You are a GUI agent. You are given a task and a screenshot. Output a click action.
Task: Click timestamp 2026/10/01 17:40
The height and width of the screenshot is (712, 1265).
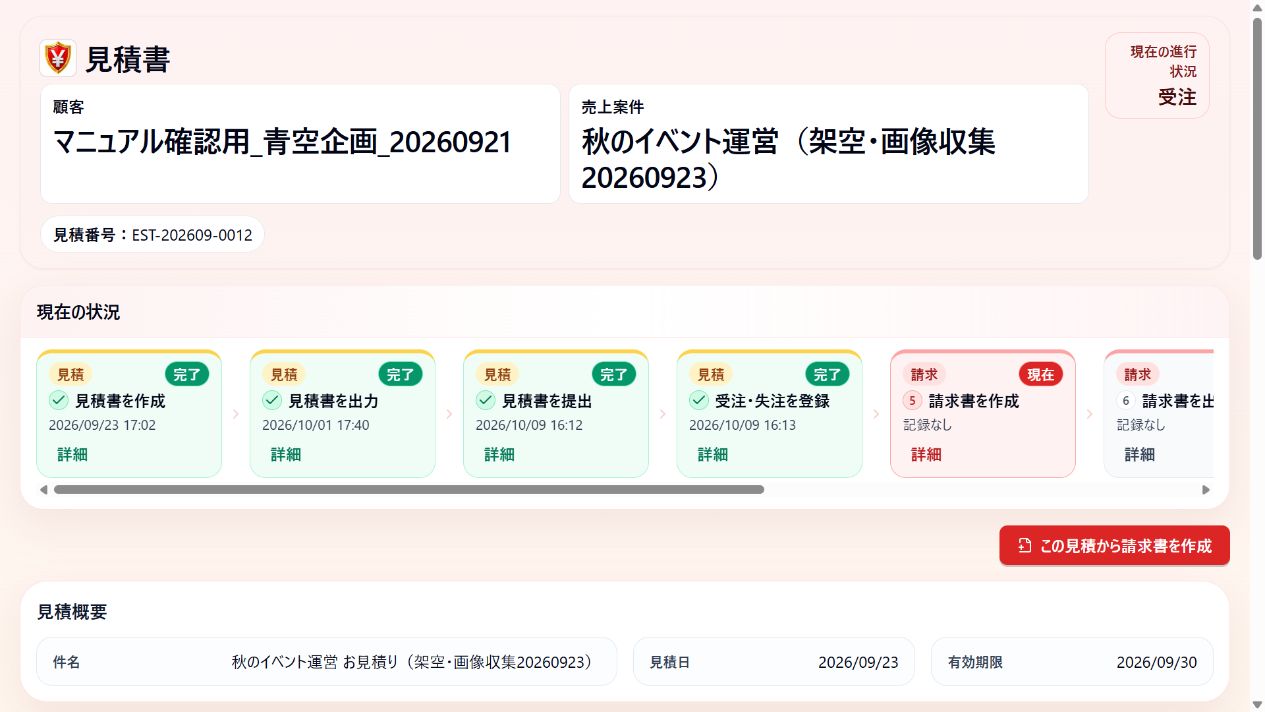(316, 425)
